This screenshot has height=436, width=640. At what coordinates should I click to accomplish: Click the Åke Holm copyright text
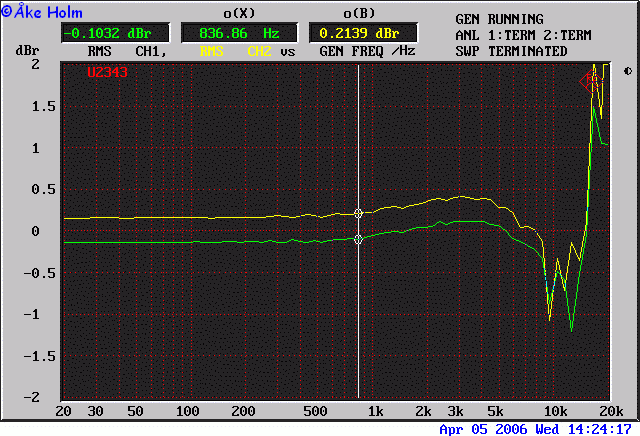(x=42, y=12)
